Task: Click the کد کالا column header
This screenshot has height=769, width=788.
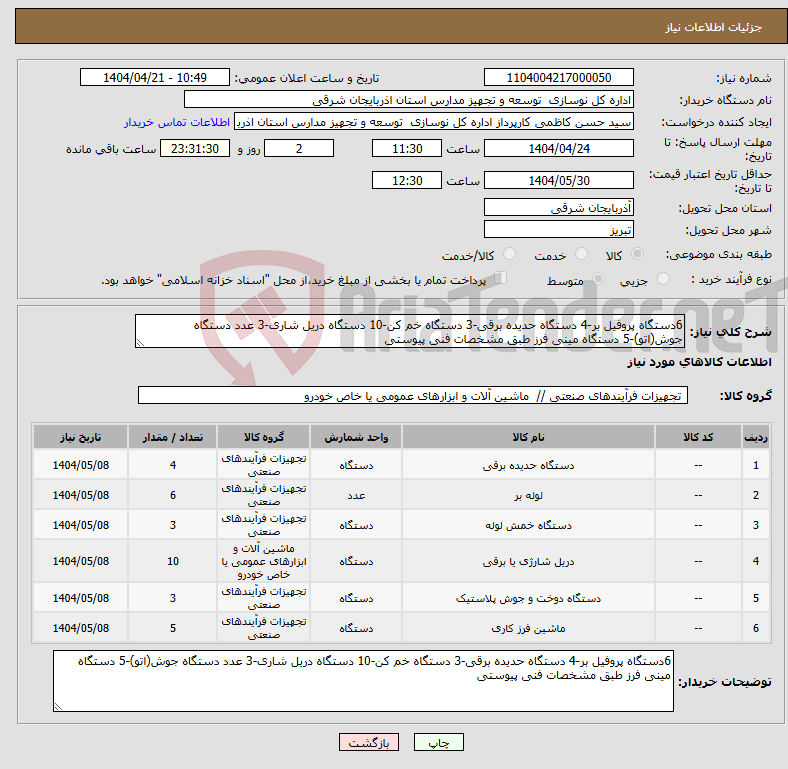Action: 698,437
